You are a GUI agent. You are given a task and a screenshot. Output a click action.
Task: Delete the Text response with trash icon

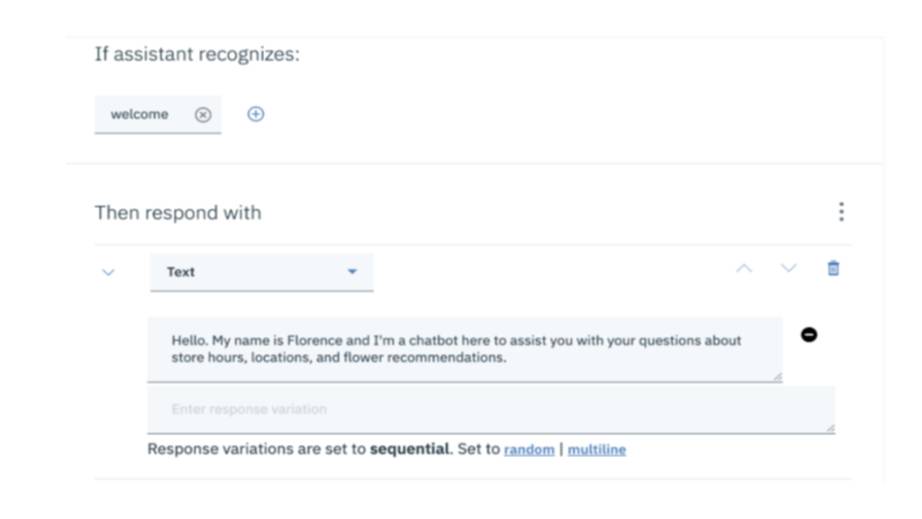point(833,268)
